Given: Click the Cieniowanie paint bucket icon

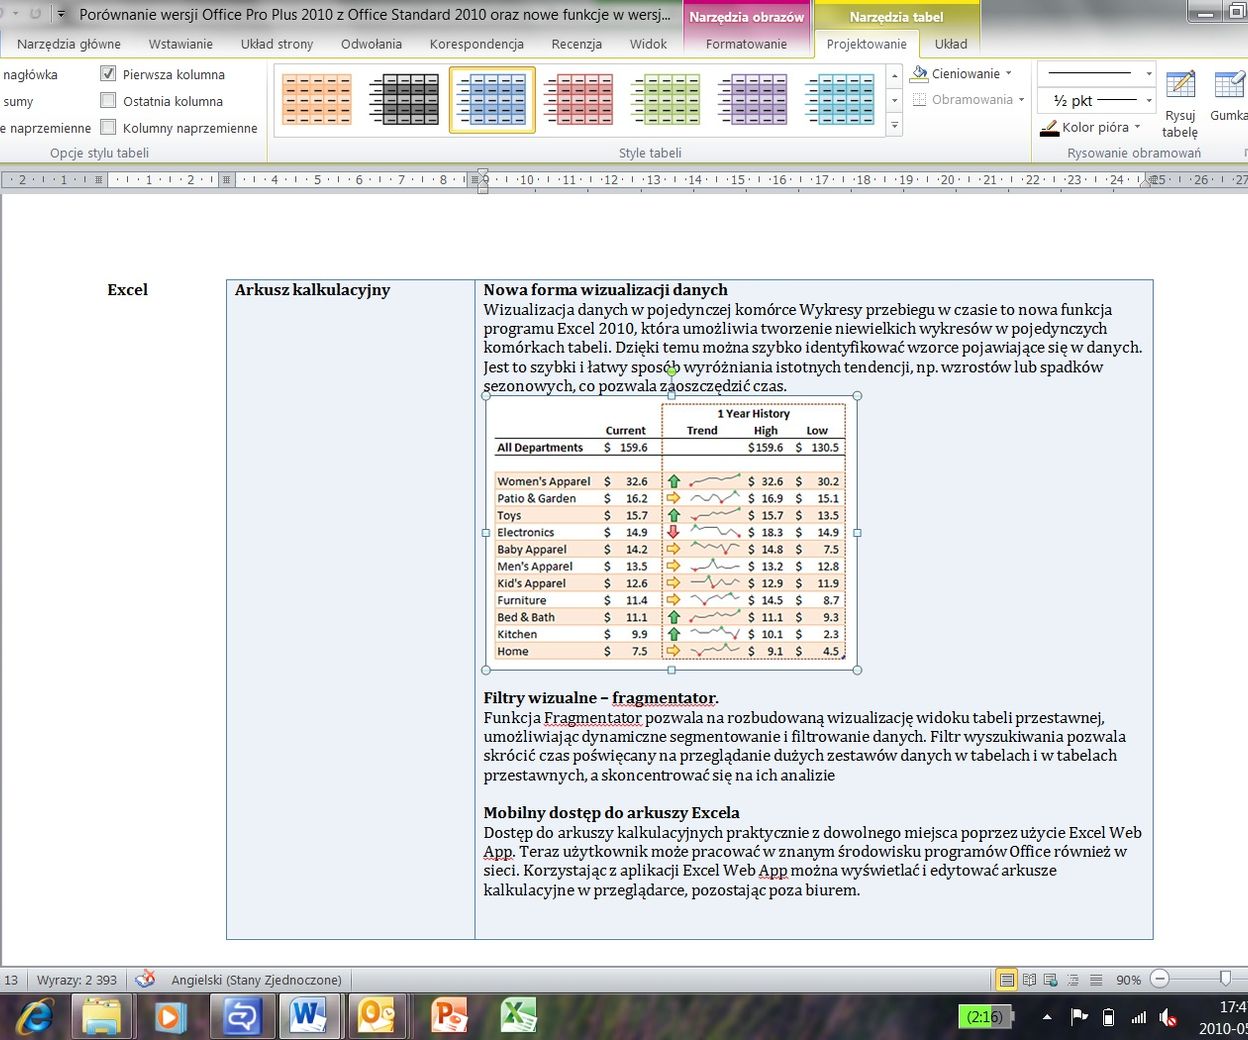Looking at the screenshot, I should click(920, 74).
